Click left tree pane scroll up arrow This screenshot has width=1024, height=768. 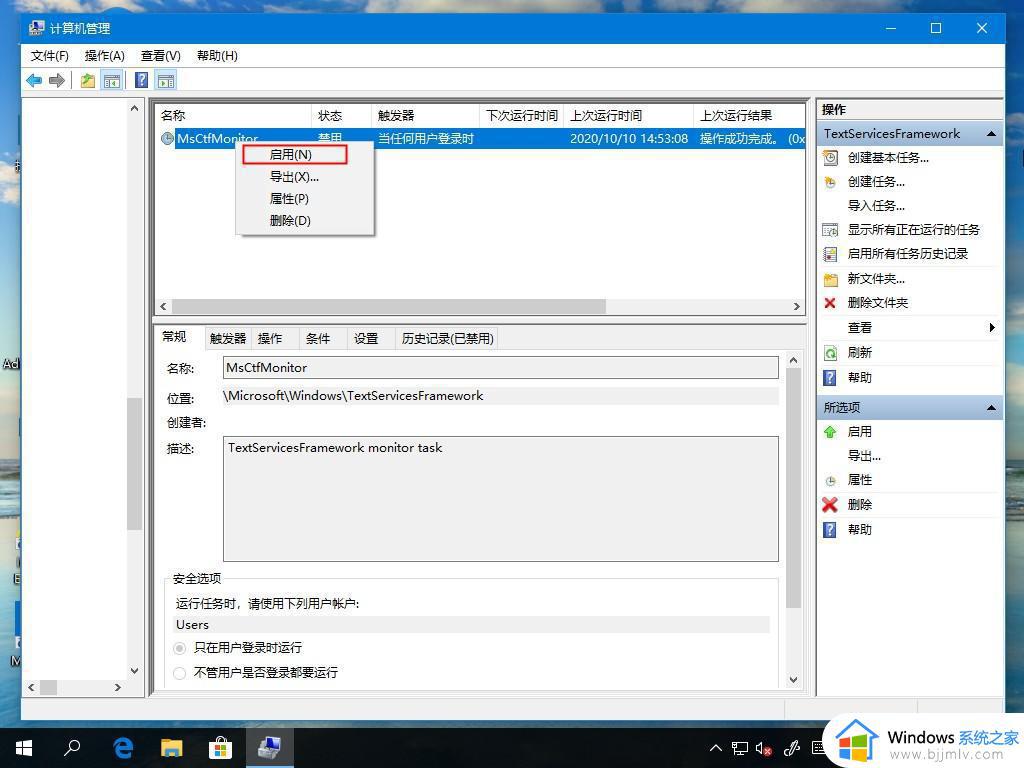coord(134,108)
